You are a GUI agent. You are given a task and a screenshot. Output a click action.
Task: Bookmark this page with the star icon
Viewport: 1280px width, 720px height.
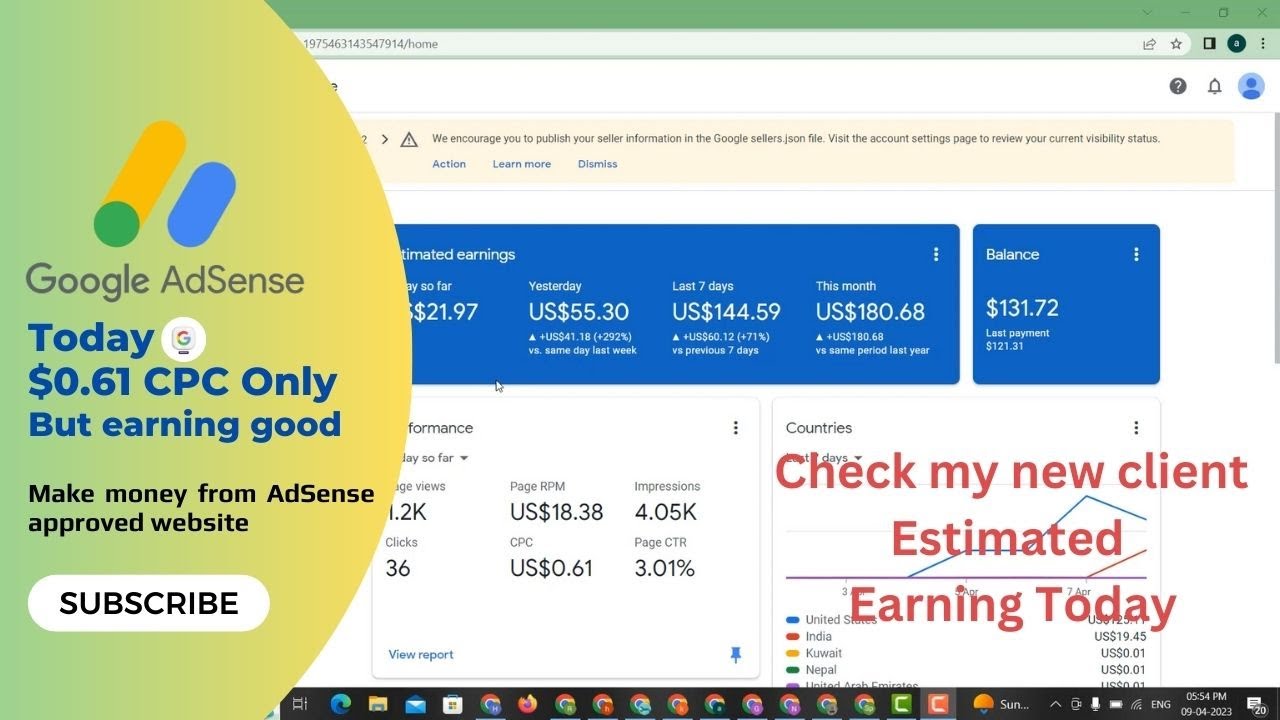tap(1176, 44)
